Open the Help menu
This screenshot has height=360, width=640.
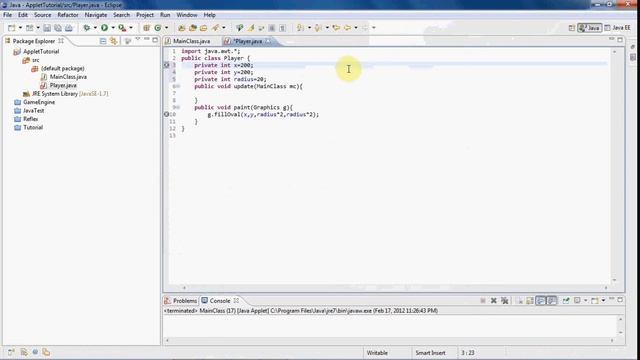(x=209, y=15)
